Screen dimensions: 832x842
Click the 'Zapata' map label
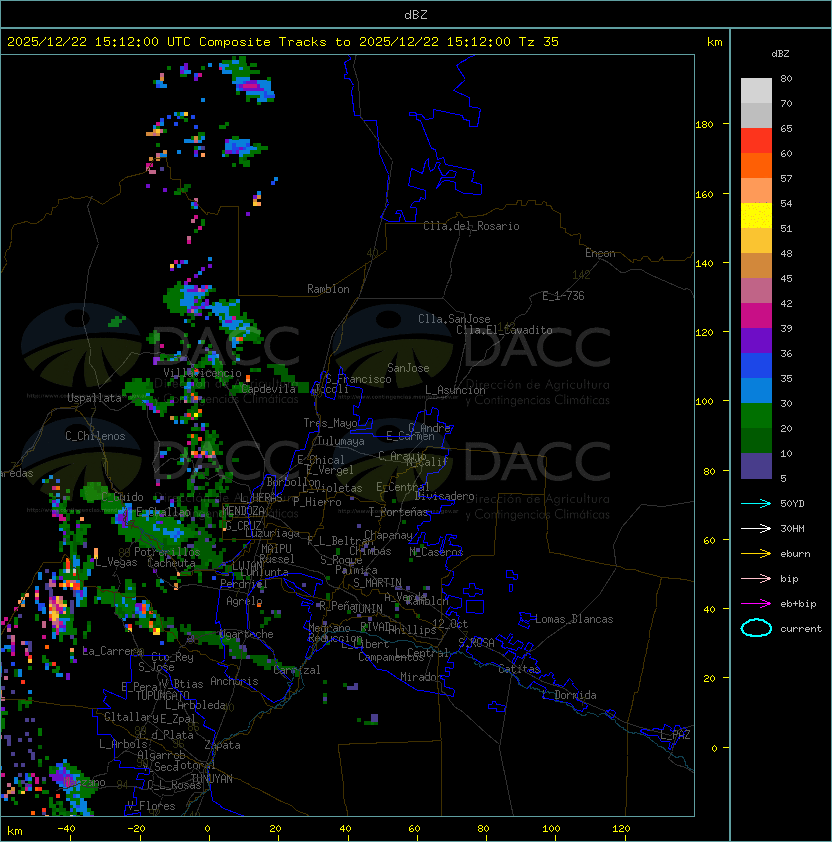[222, 745]
